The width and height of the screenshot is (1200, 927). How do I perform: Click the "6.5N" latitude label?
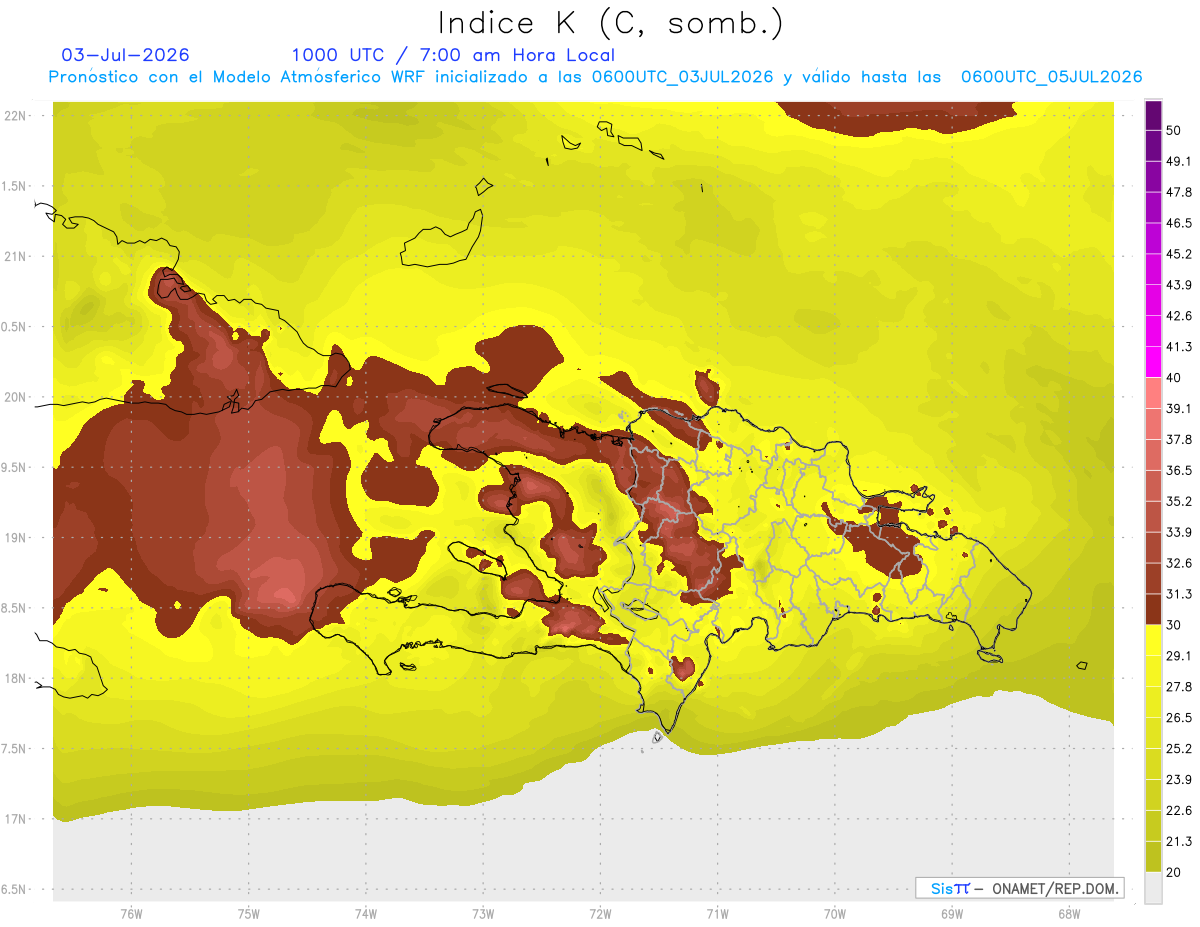click(x=15, y=890)
